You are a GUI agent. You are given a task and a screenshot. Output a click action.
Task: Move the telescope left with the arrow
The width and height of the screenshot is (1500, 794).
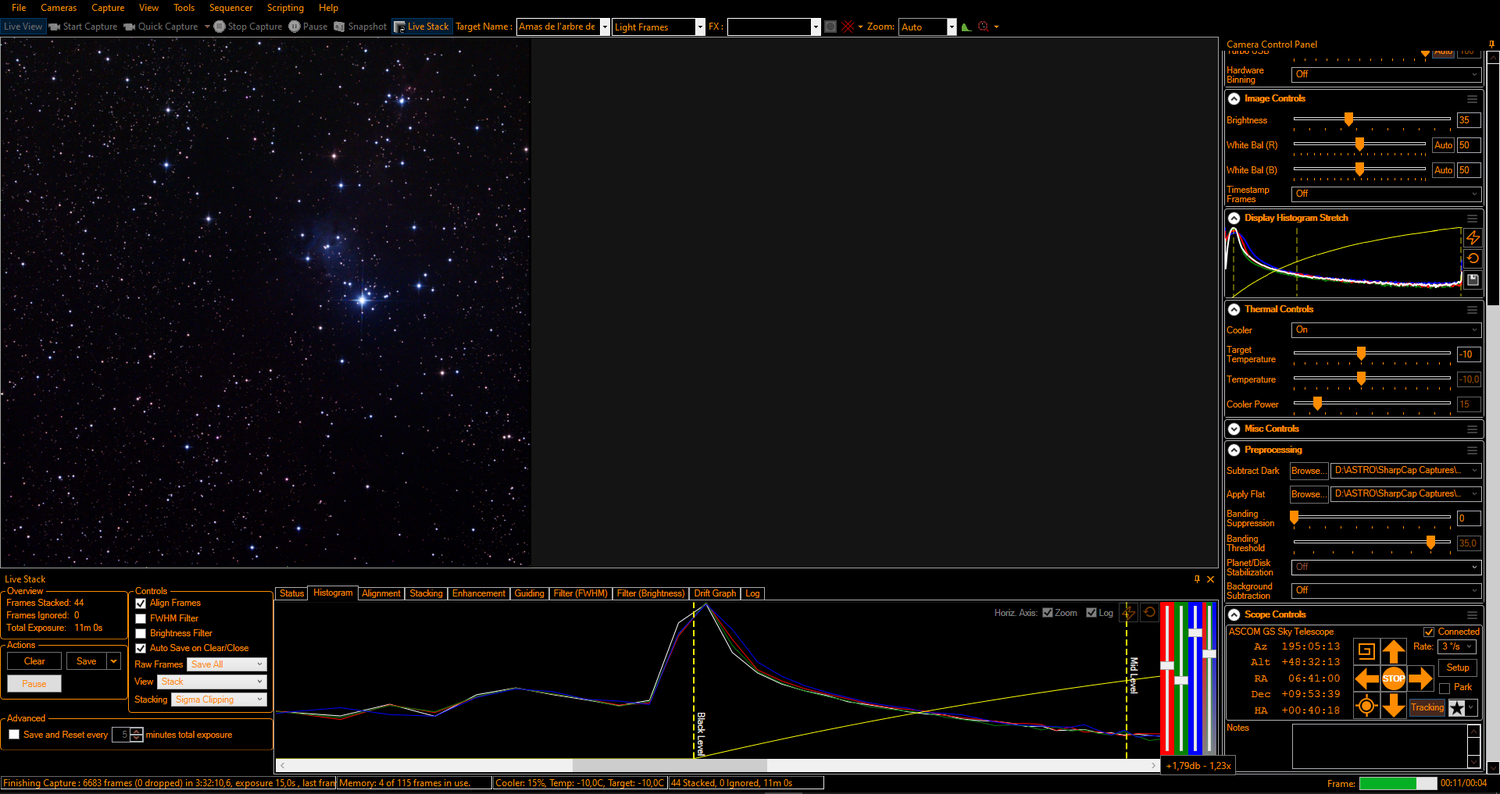point(1366,679)
